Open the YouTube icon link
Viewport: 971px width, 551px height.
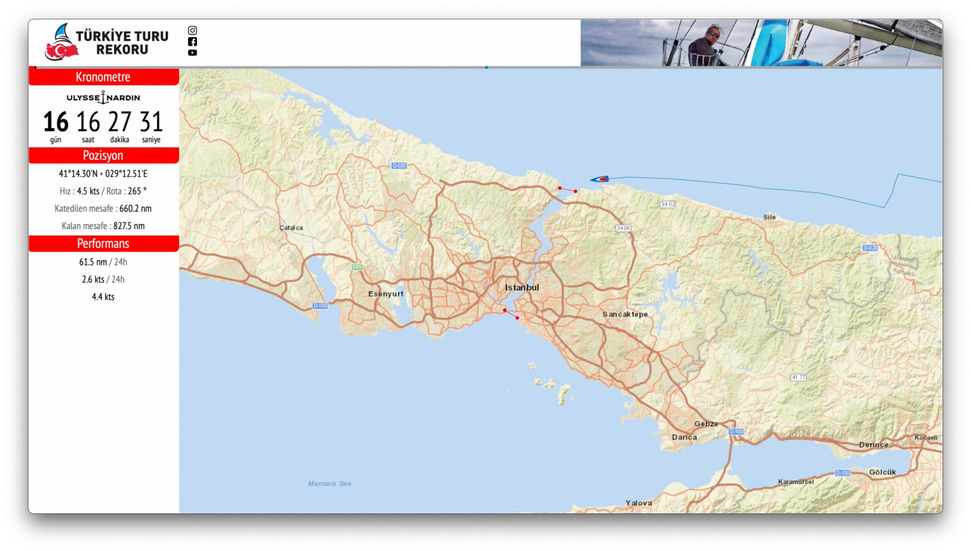point(193,53)
